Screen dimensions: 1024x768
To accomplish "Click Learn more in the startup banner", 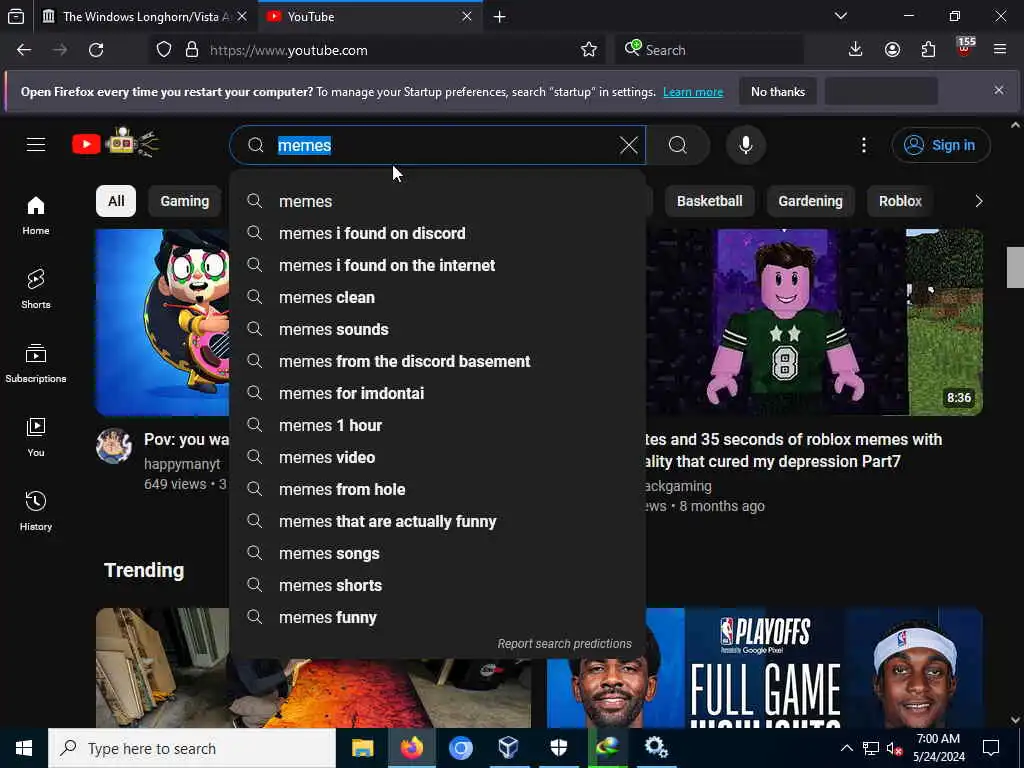I will coord(693,92).
